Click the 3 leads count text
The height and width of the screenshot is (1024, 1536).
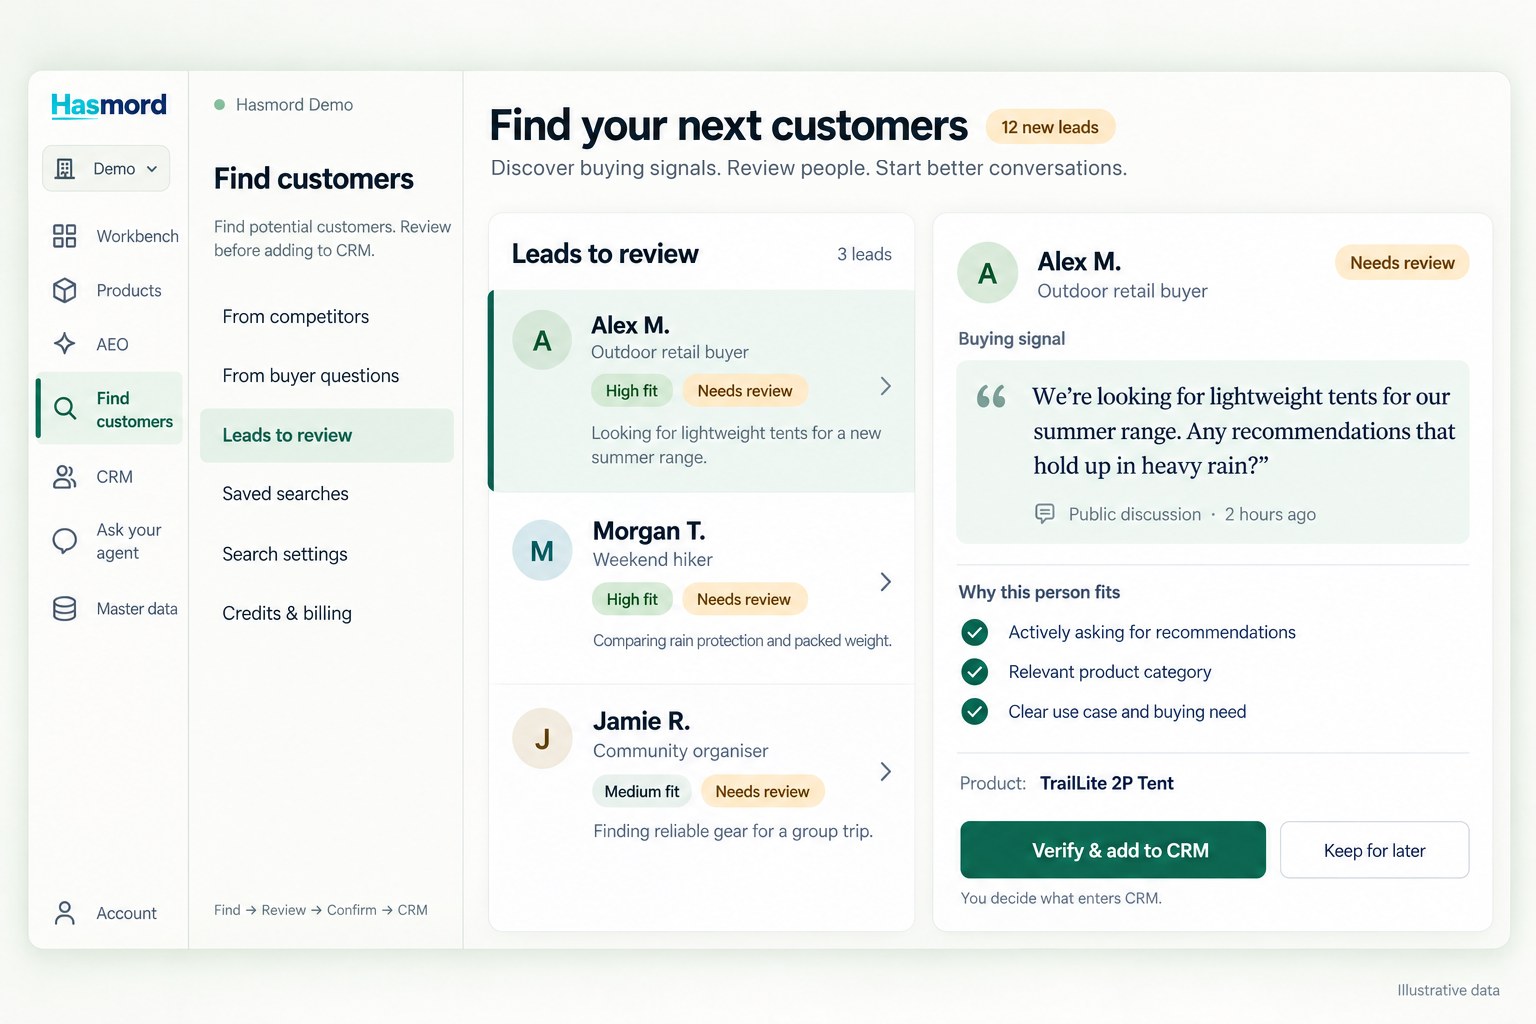point(864,254)
